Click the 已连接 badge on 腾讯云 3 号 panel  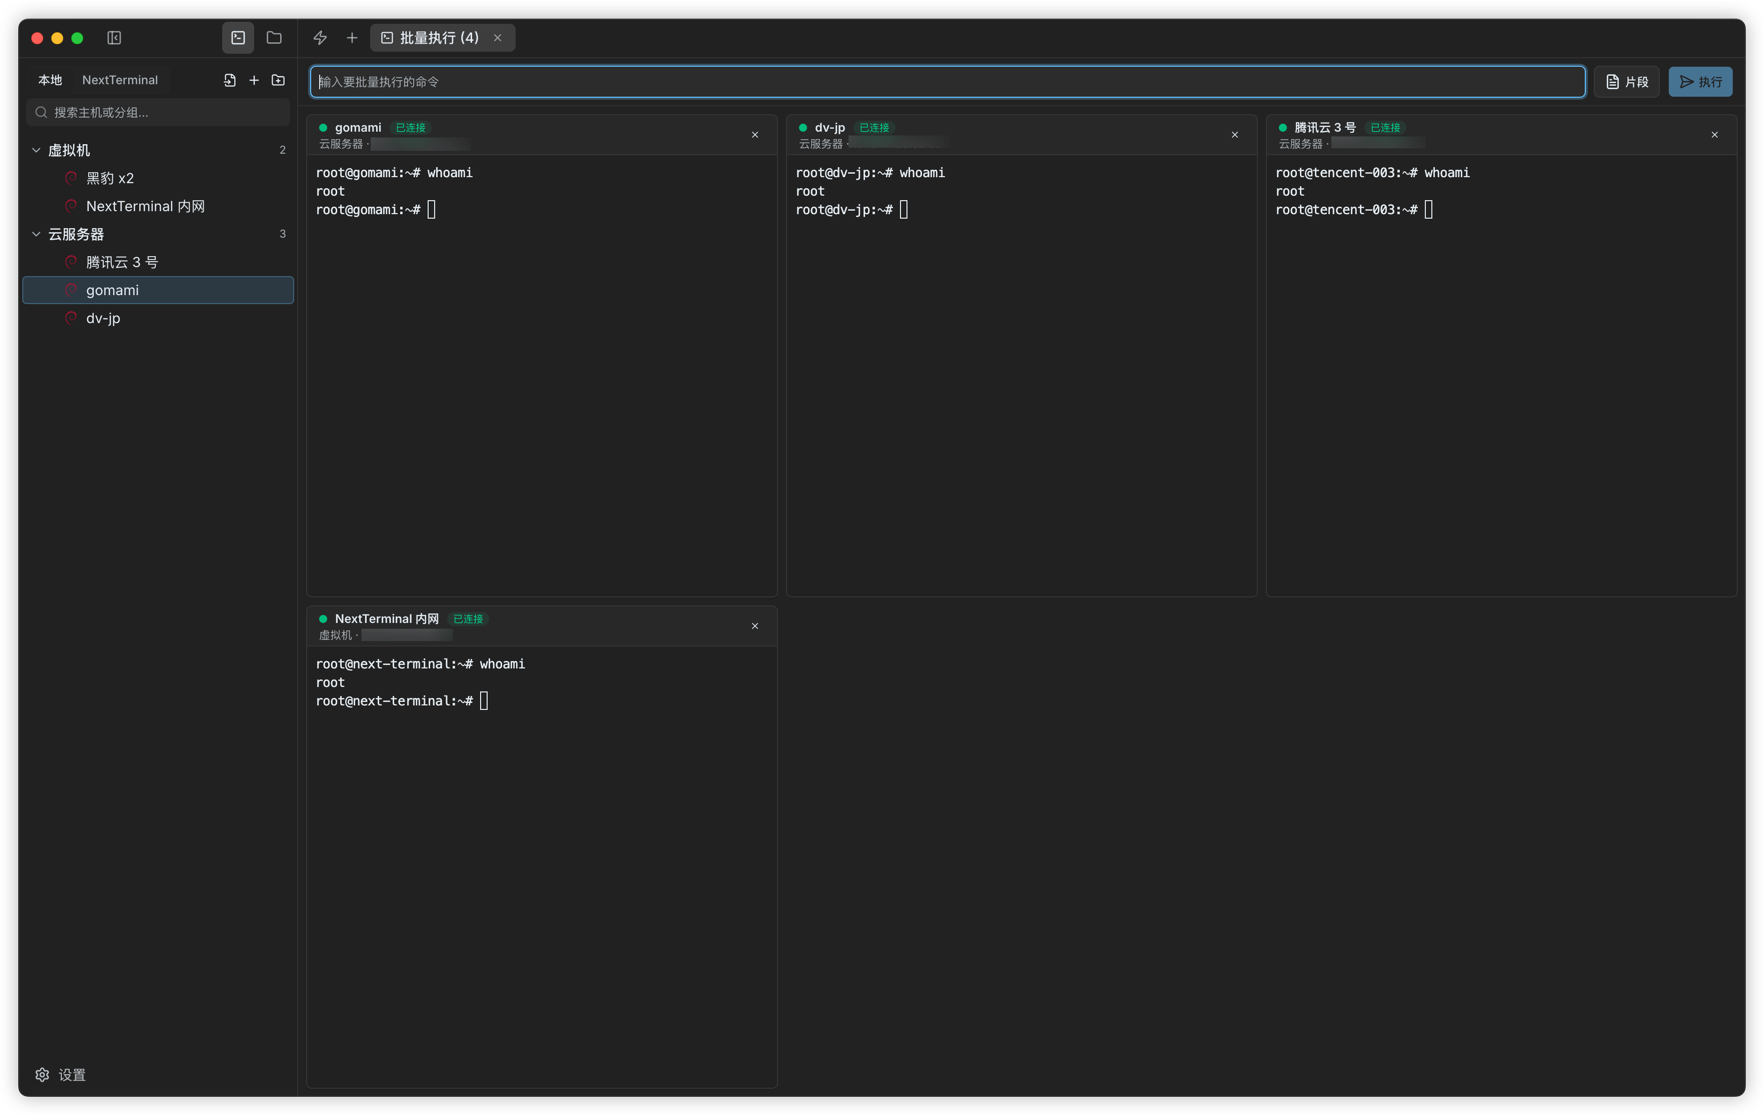pos(1386,128)
